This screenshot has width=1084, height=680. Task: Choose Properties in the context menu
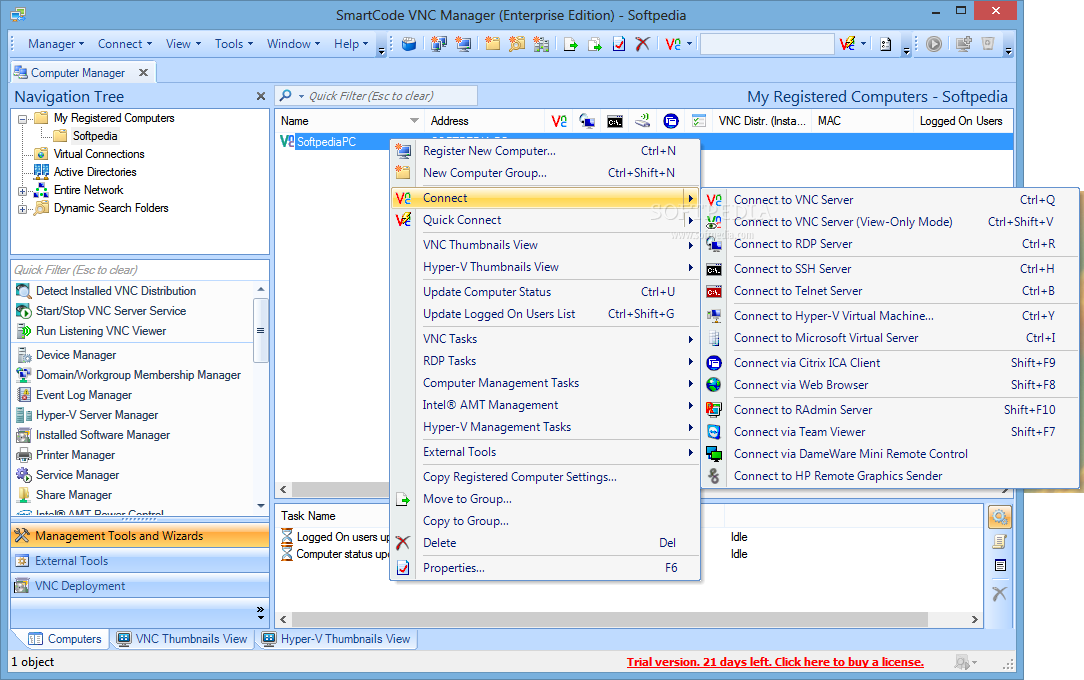pyautogui.click(x=545, y=568)
